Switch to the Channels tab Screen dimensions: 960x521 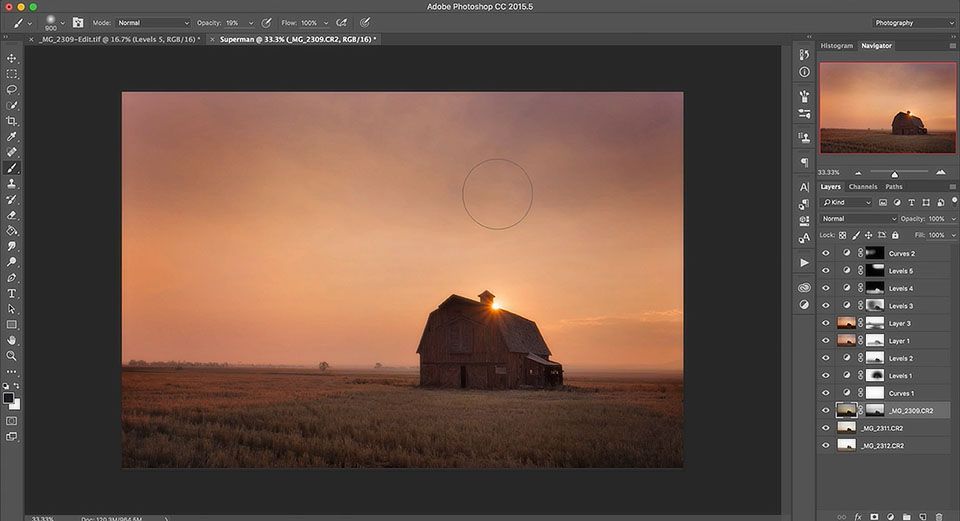(x=862, y=187)
